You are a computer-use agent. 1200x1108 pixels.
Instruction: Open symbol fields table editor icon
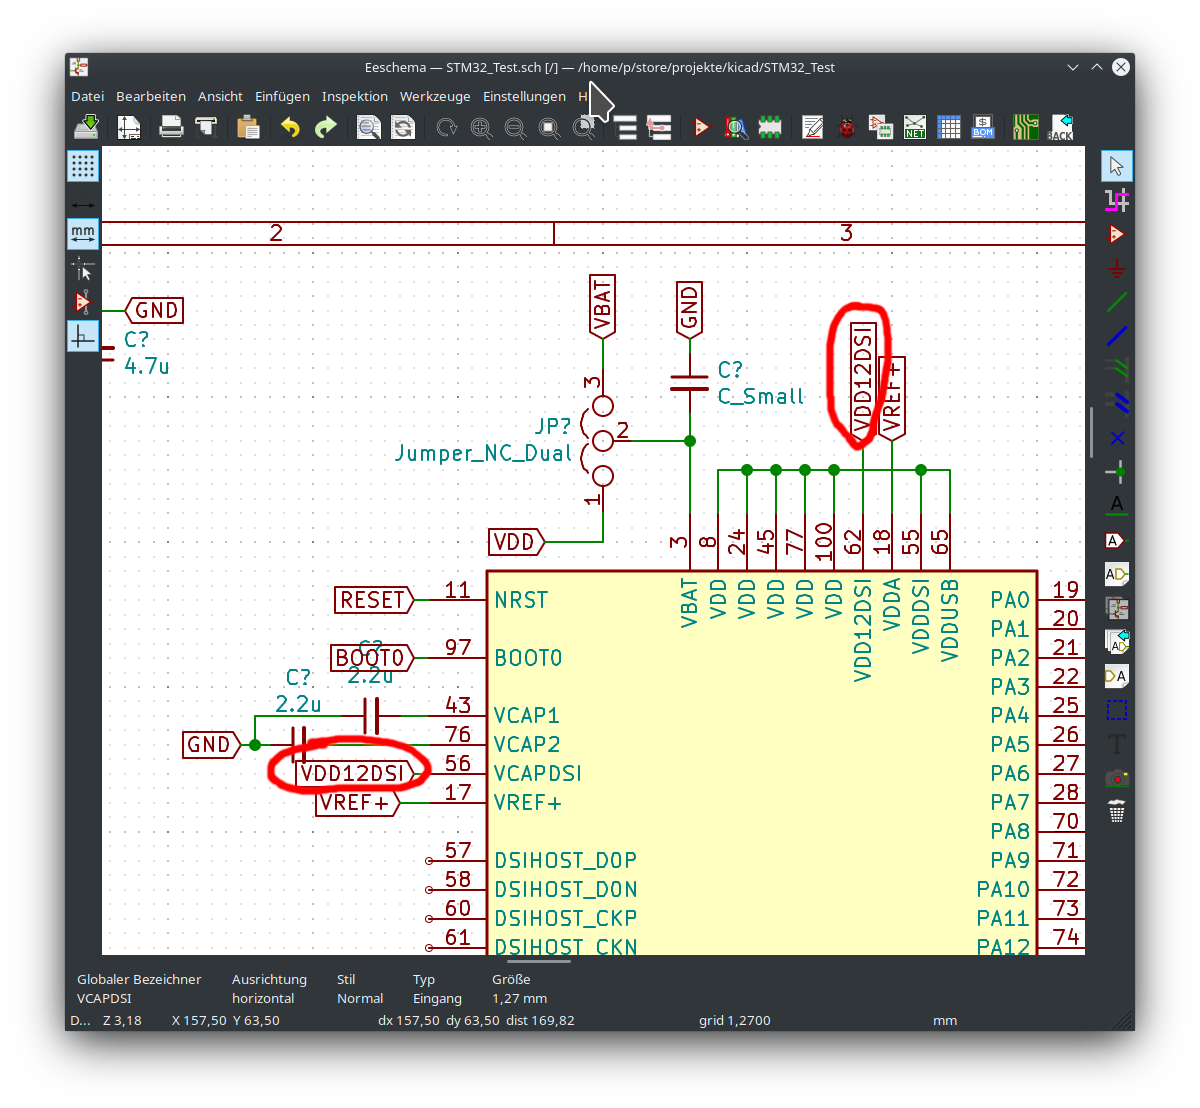[x=949, y=127]
